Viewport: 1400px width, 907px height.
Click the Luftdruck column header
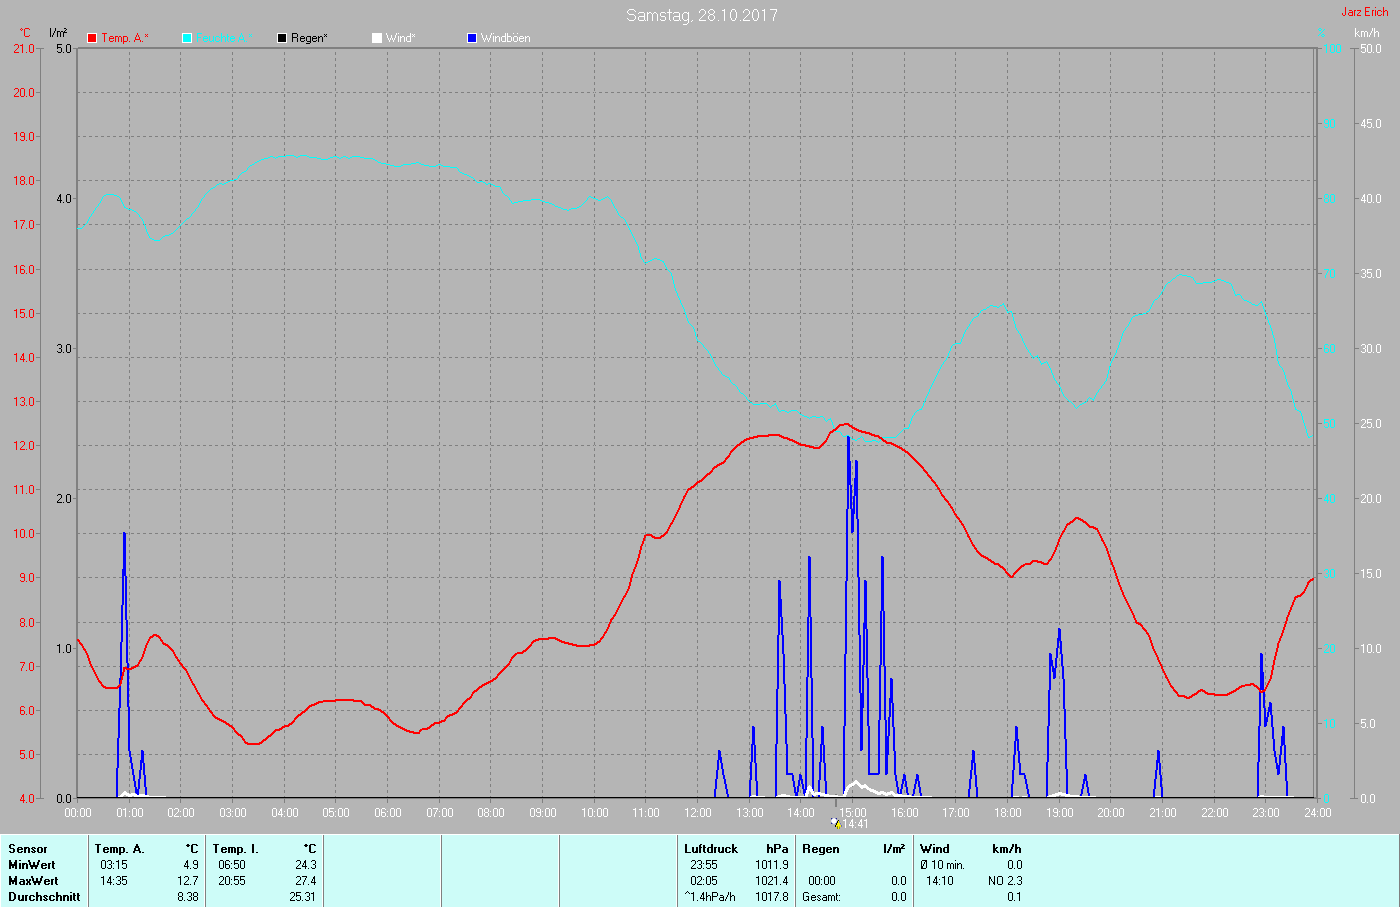(711, 849)
